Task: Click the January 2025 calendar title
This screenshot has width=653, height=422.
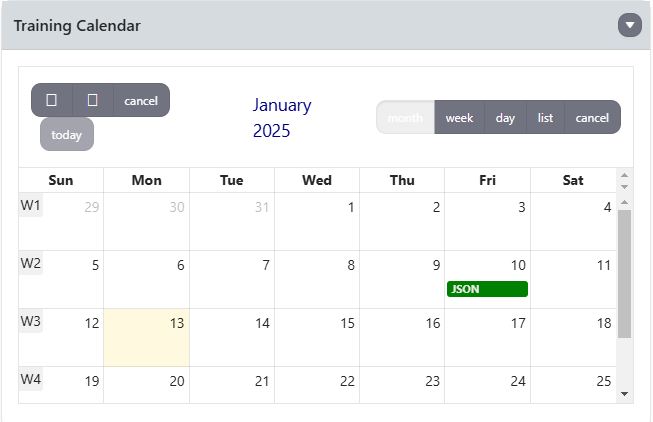Action: [x=282, y=117]
